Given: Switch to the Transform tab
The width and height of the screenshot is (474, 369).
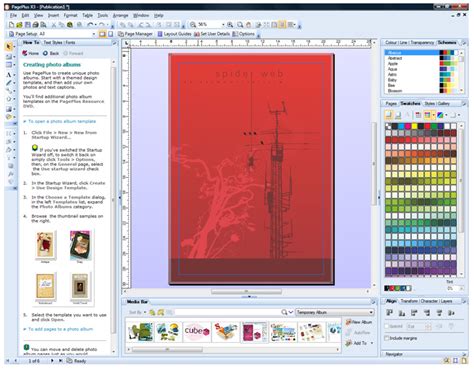Looking at the screenshot, I should click(409, 301).
